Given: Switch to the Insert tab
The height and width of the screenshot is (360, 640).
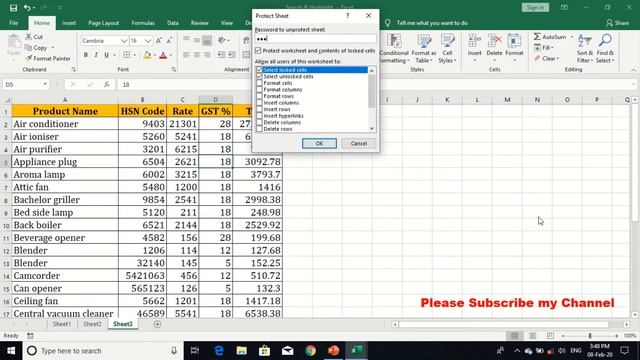Looking at the screenshot, I should pyautogui.click(x=69, y=23).
